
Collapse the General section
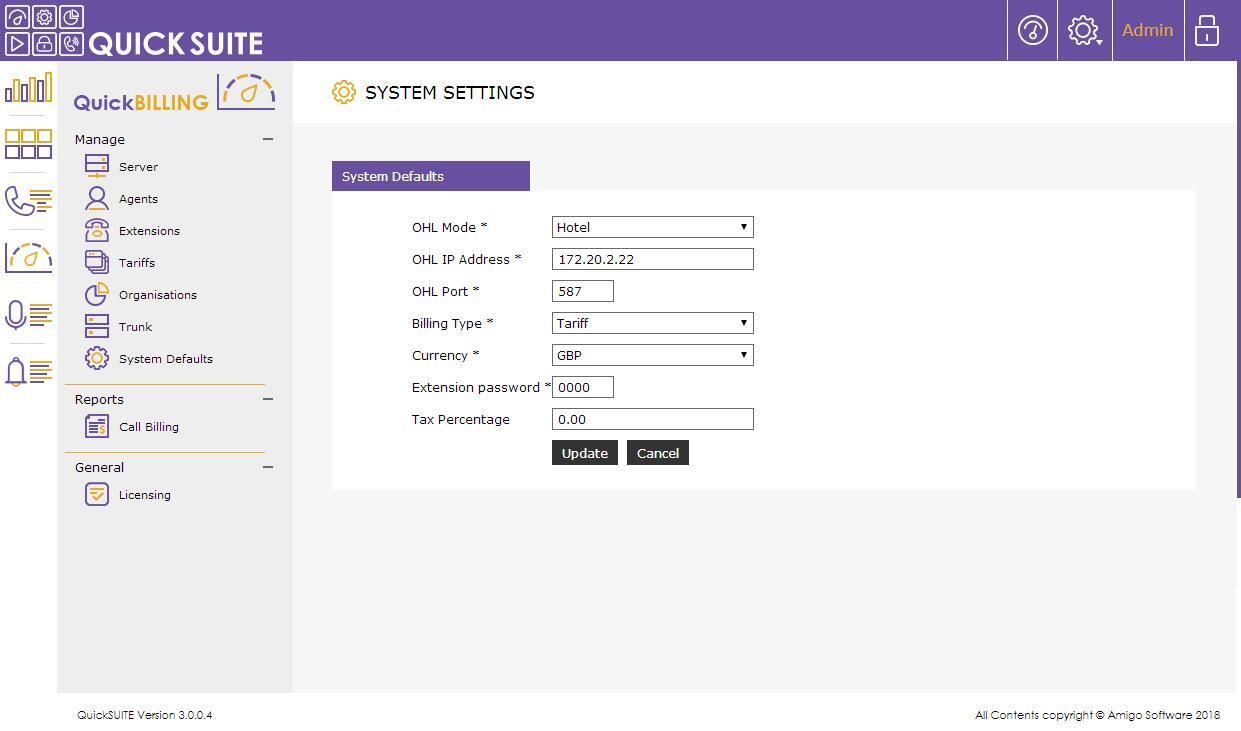pyautogui.click(x=268, y=467)
